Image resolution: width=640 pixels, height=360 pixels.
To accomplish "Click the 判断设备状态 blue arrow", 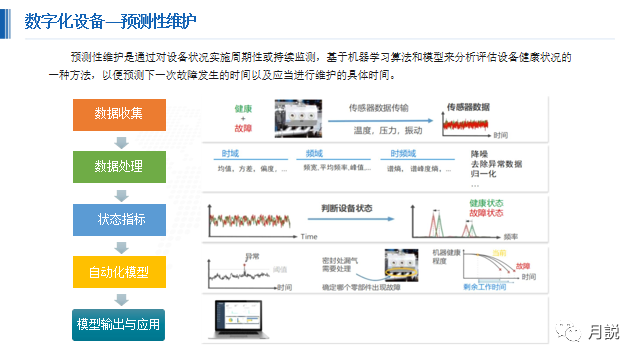I will 351,219.
